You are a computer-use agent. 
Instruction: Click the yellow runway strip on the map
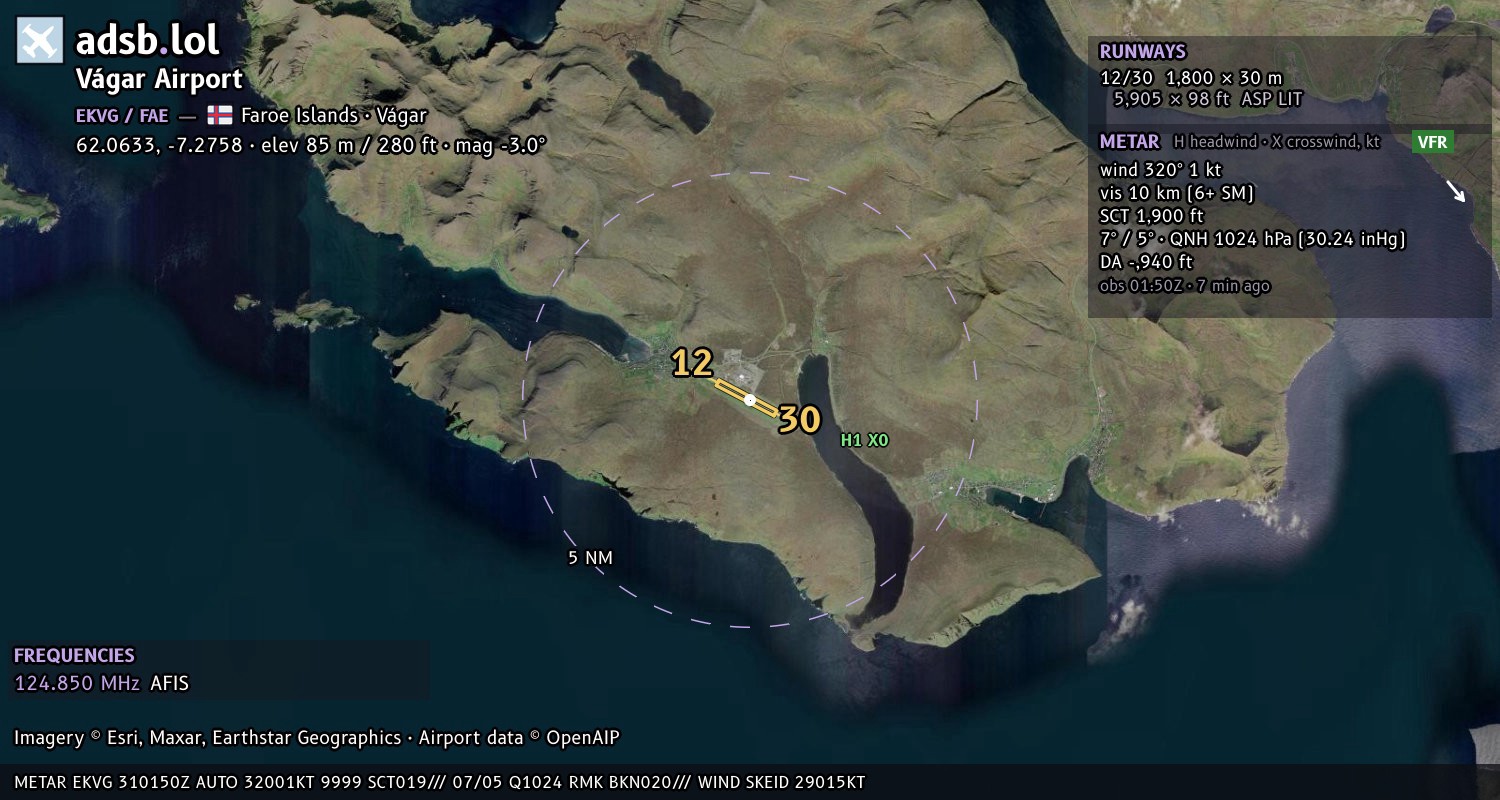click(x=746, y=397)
